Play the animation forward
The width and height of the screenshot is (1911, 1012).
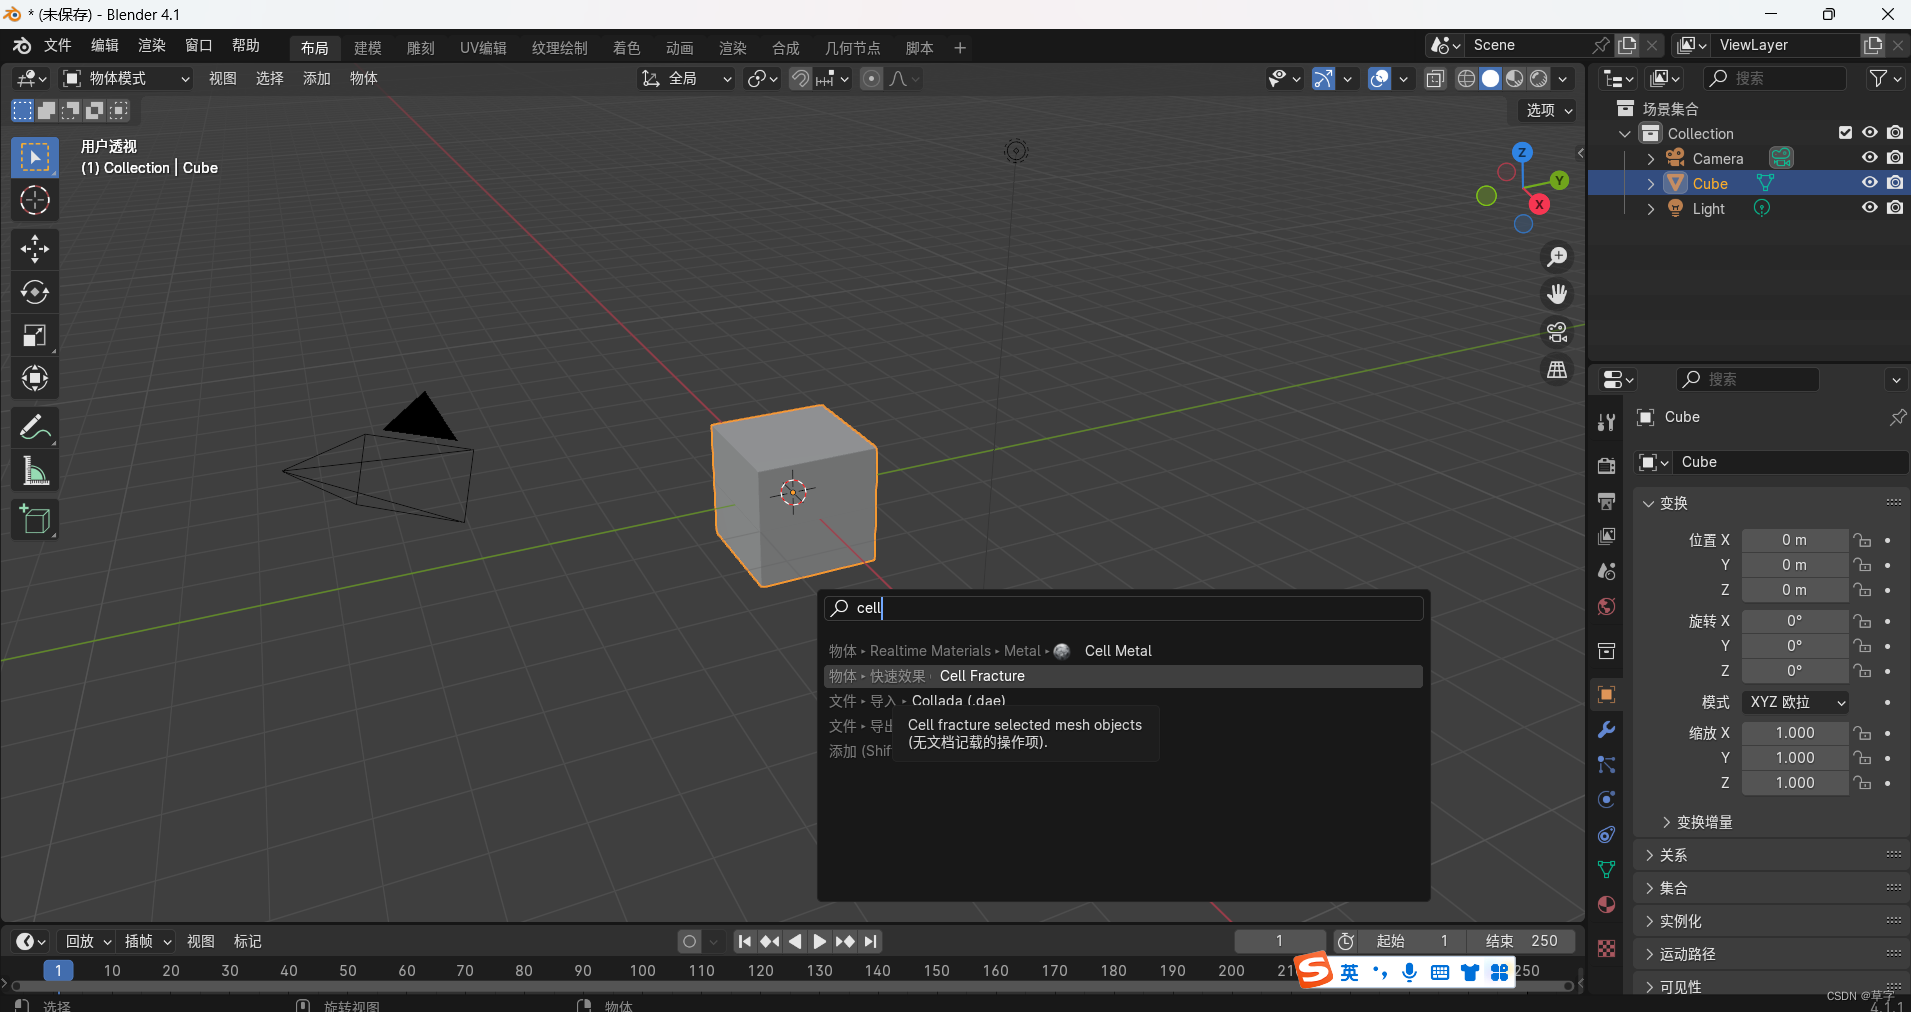819,941
